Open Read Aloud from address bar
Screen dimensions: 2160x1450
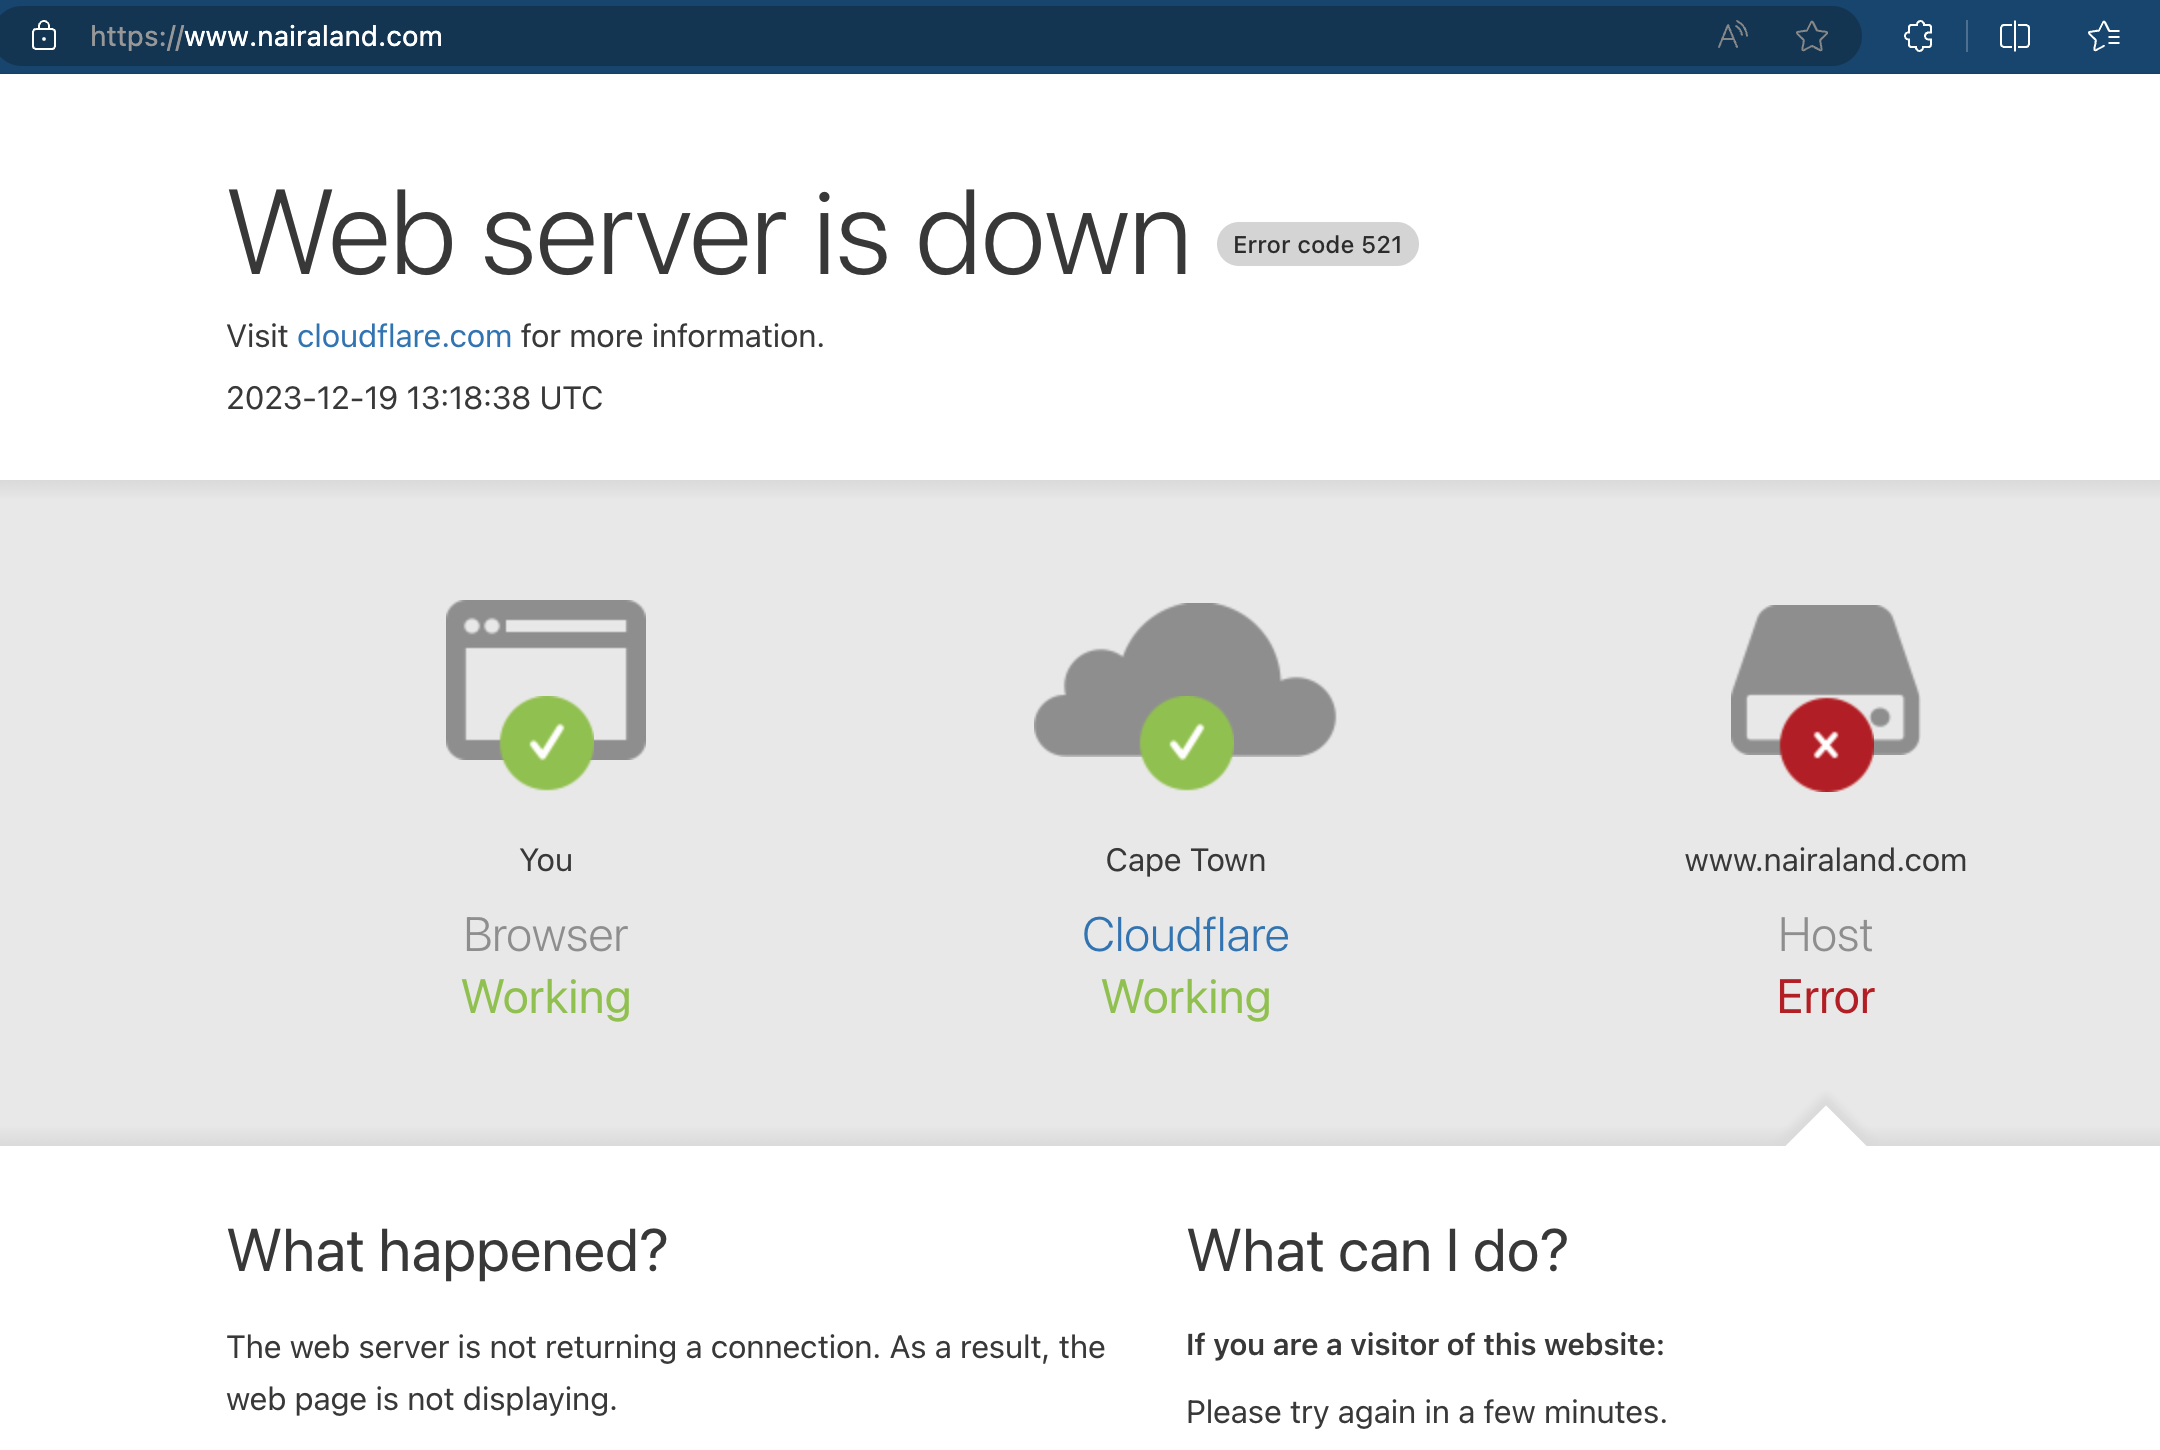[1732, 37]
